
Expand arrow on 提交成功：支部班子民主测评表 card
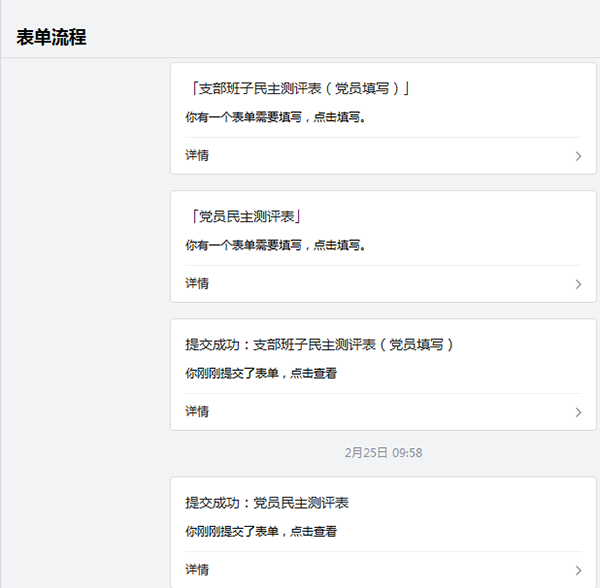coord(578,412)
